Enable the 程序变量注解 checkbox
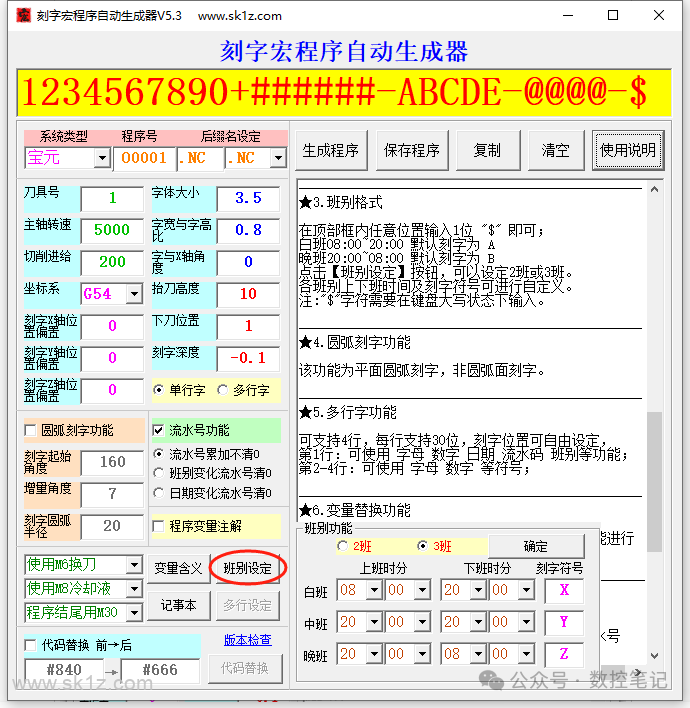 click(158, 526)
